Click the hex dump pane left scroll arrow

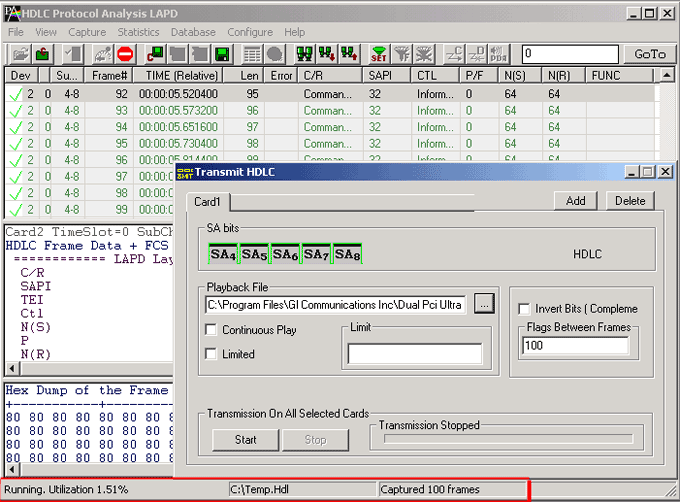(x=12, y=469)
